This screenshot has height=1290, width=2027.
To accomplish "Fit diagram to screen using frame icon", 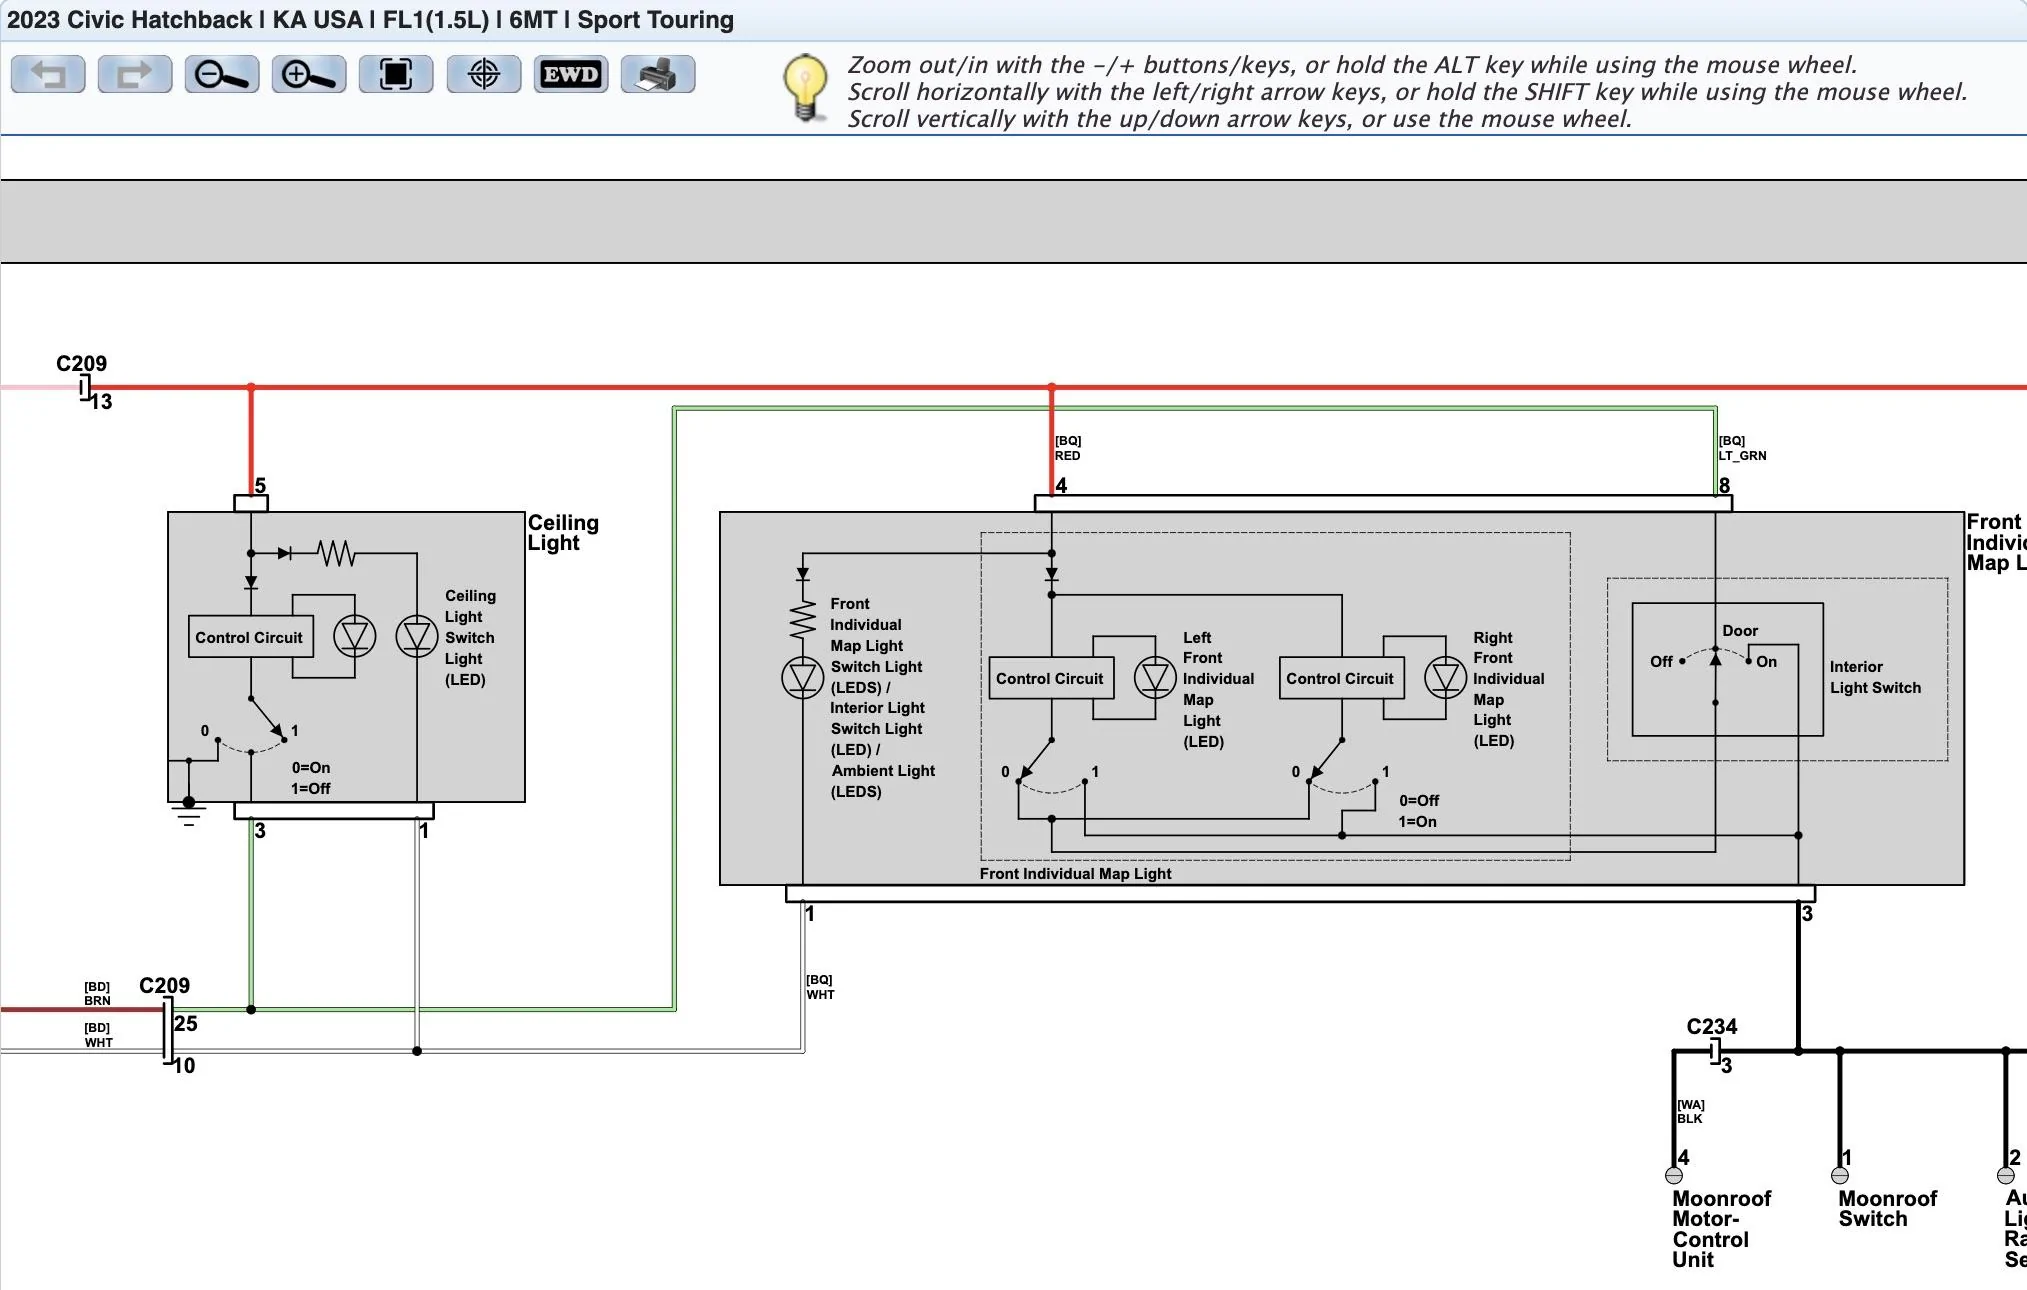I will pyautogui.click(x=395, y=75).
